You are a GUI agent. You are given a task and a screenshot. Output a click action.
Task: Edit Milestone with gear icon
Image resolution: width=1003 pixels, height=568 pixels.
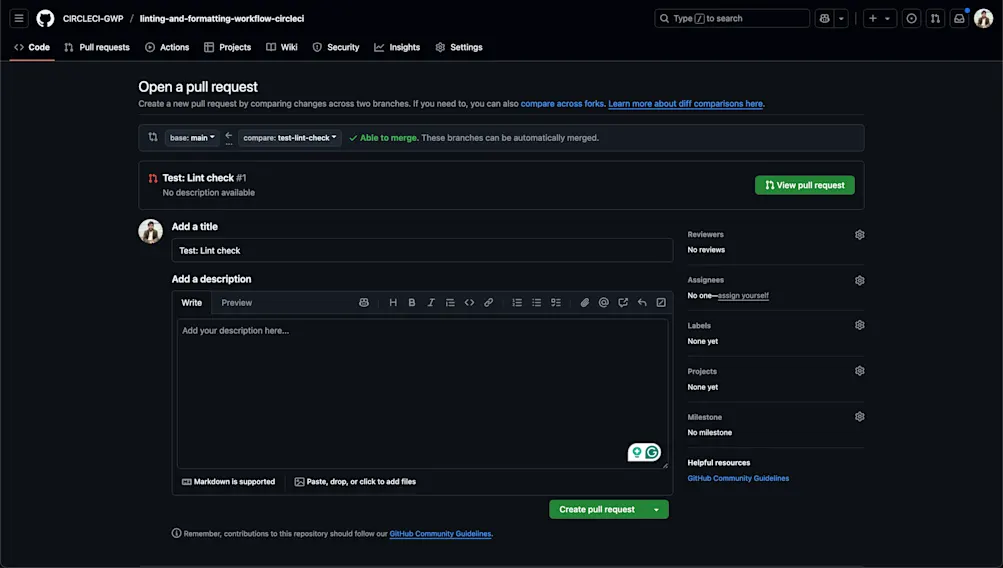click(860, 416)
